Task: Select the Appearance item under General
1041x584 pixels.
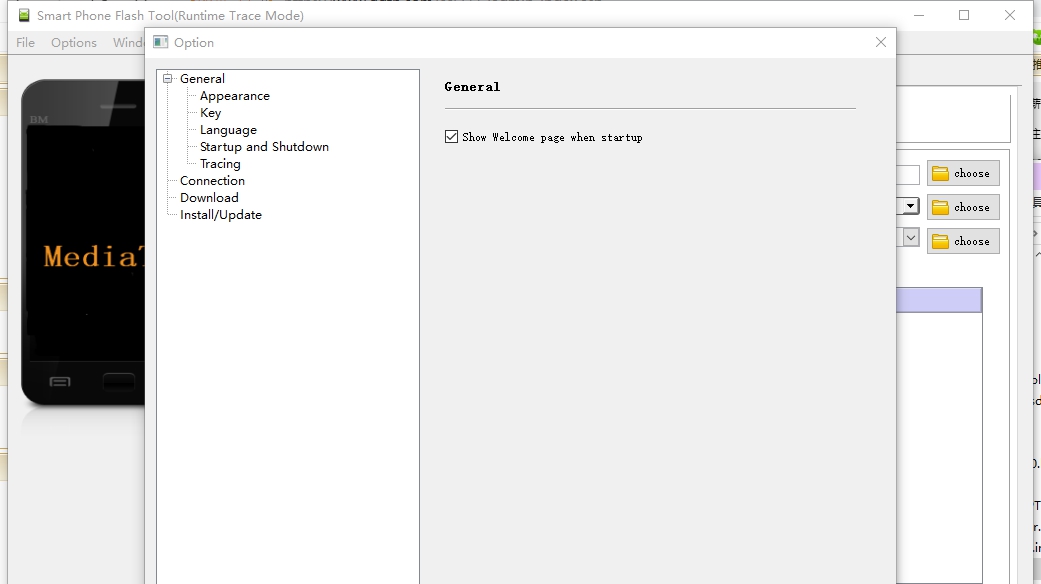Action: pos(235,96)
